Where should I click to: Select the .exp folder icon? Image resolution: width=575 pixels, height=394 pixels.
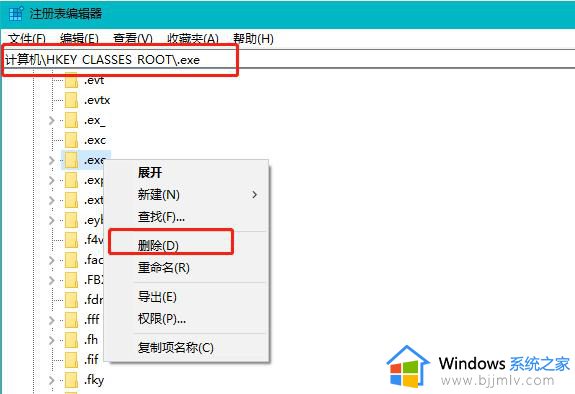click(72, 180)
